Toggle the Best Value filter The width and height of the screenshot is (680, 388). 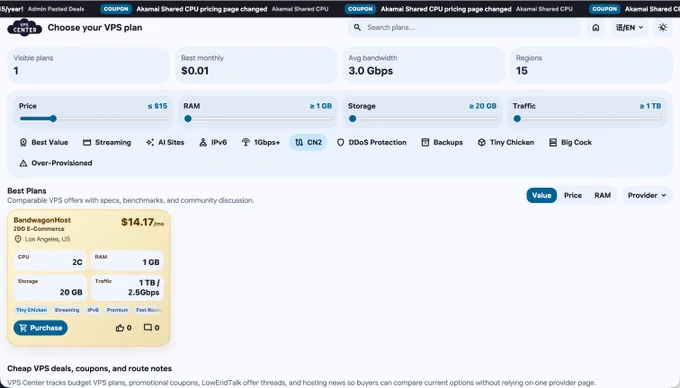44,142
